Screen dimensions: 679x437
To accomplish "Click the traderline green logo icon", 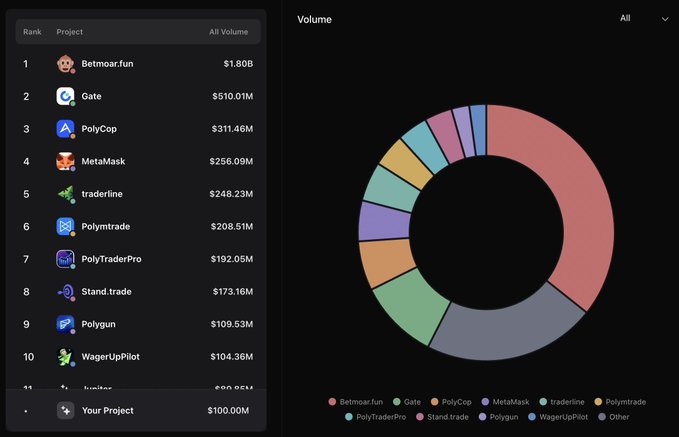I will coord(65,194).
